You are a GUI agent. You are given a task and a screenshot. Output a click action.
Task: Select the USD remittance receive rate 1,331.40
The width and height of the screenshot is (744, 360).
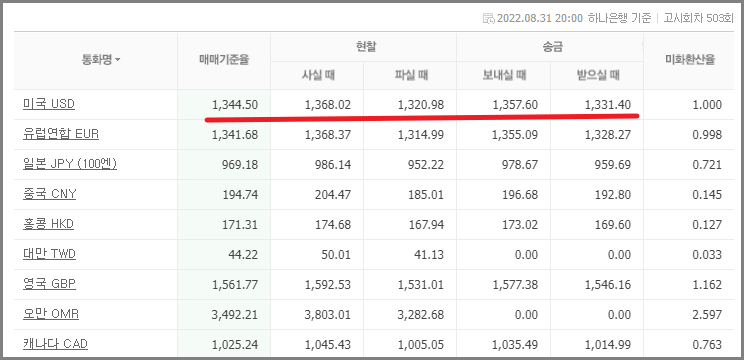608,105
